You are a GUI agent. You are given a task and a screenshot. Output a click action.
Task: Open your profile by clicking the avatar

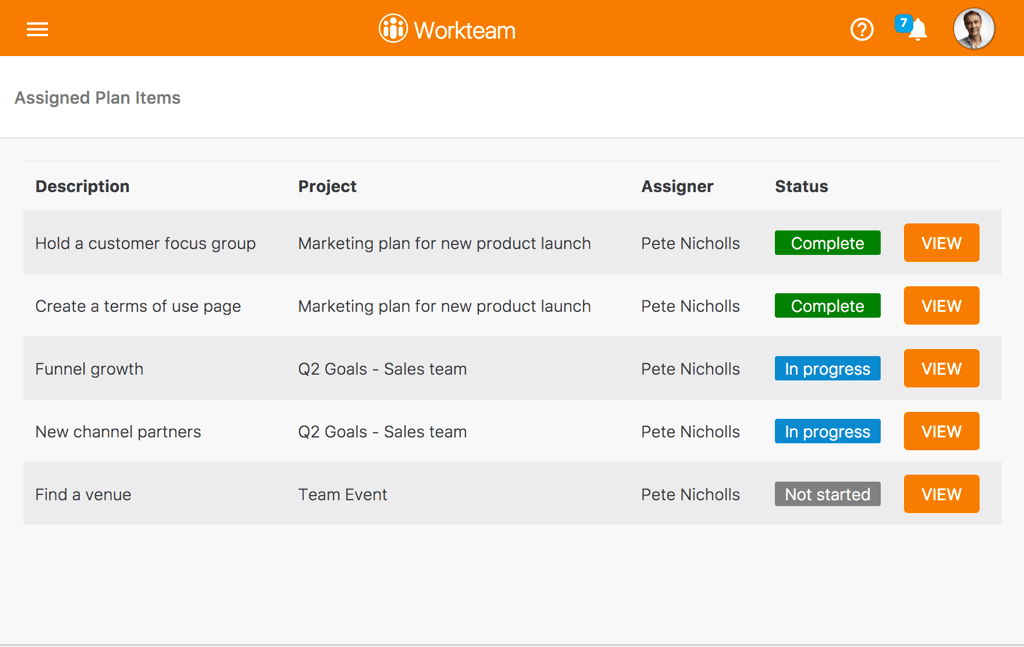point(973,29)
